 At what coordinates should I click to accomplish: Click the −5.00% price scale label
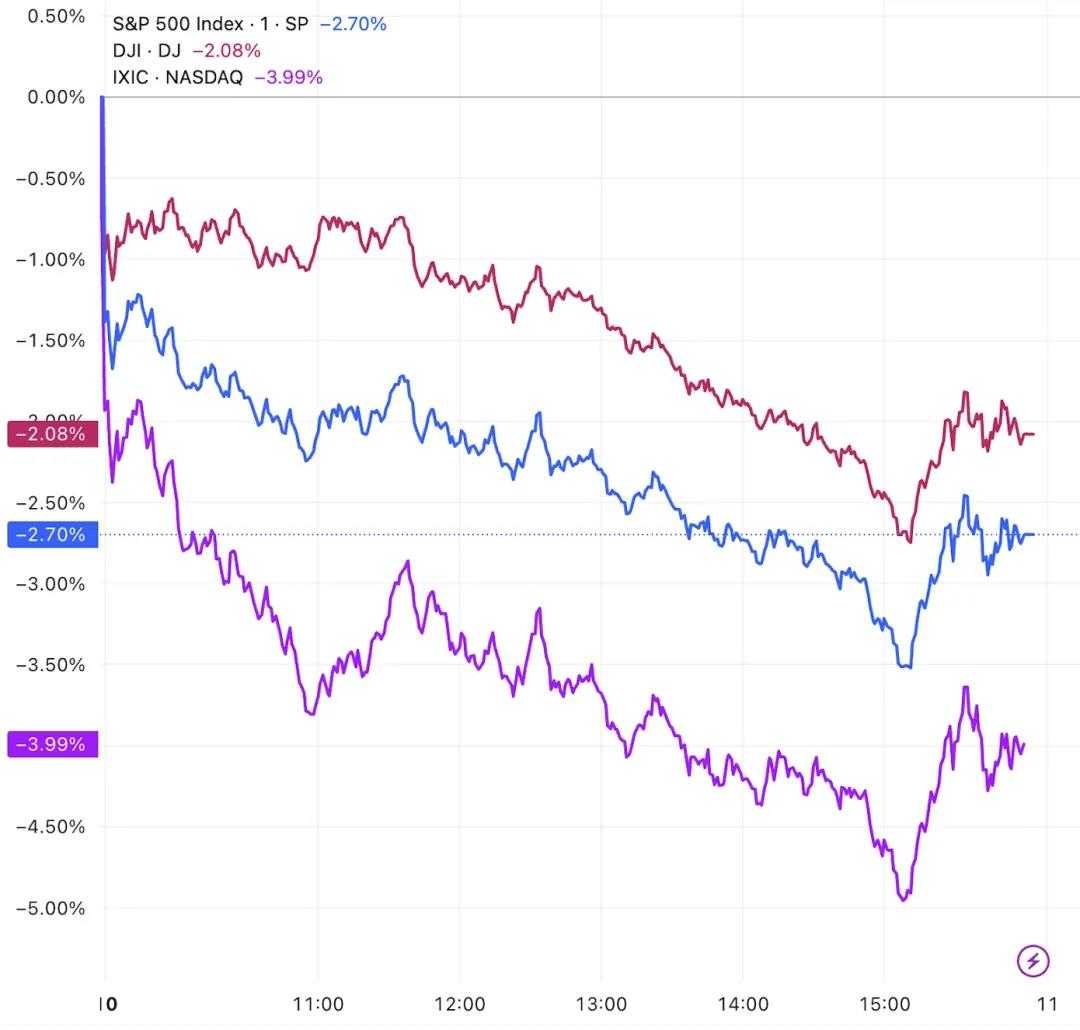(x=52, y=908)
